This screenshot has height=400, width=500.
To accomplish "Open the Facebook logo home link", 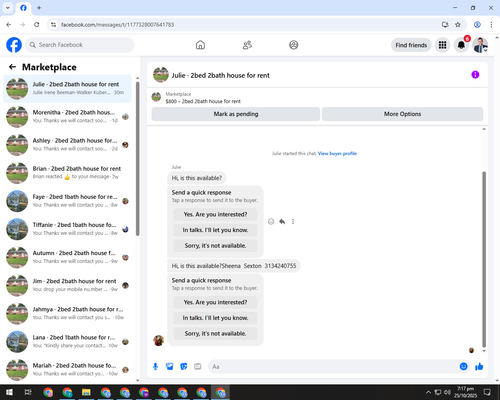I will (x=14, y=45).
